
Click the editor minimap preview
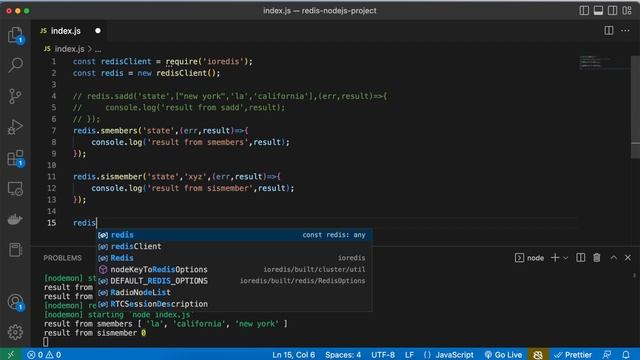point(604,62)
